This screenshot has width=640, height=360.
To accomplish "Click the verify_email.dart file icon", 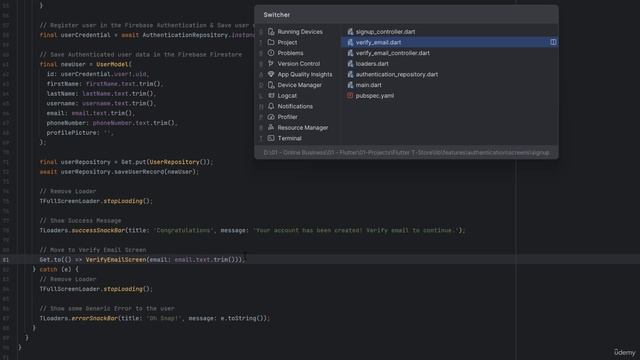I will (x=350, y=42).
